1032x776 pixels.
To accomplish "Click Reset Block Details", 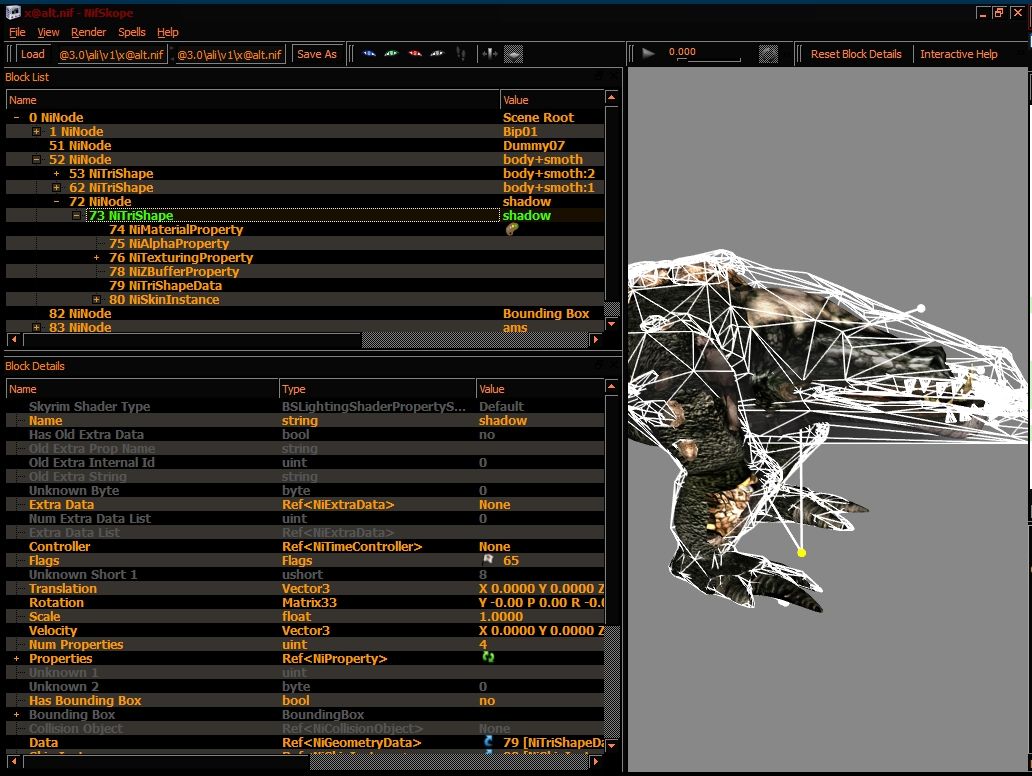I will tap(856, 54).
